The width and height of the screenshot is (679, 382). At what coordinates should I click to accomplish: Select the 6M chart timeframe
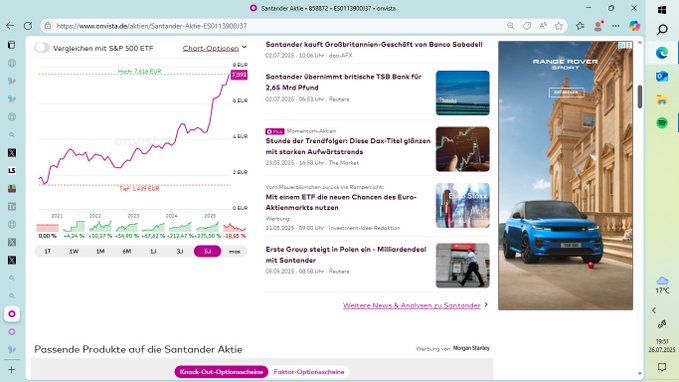pos(127,251)
